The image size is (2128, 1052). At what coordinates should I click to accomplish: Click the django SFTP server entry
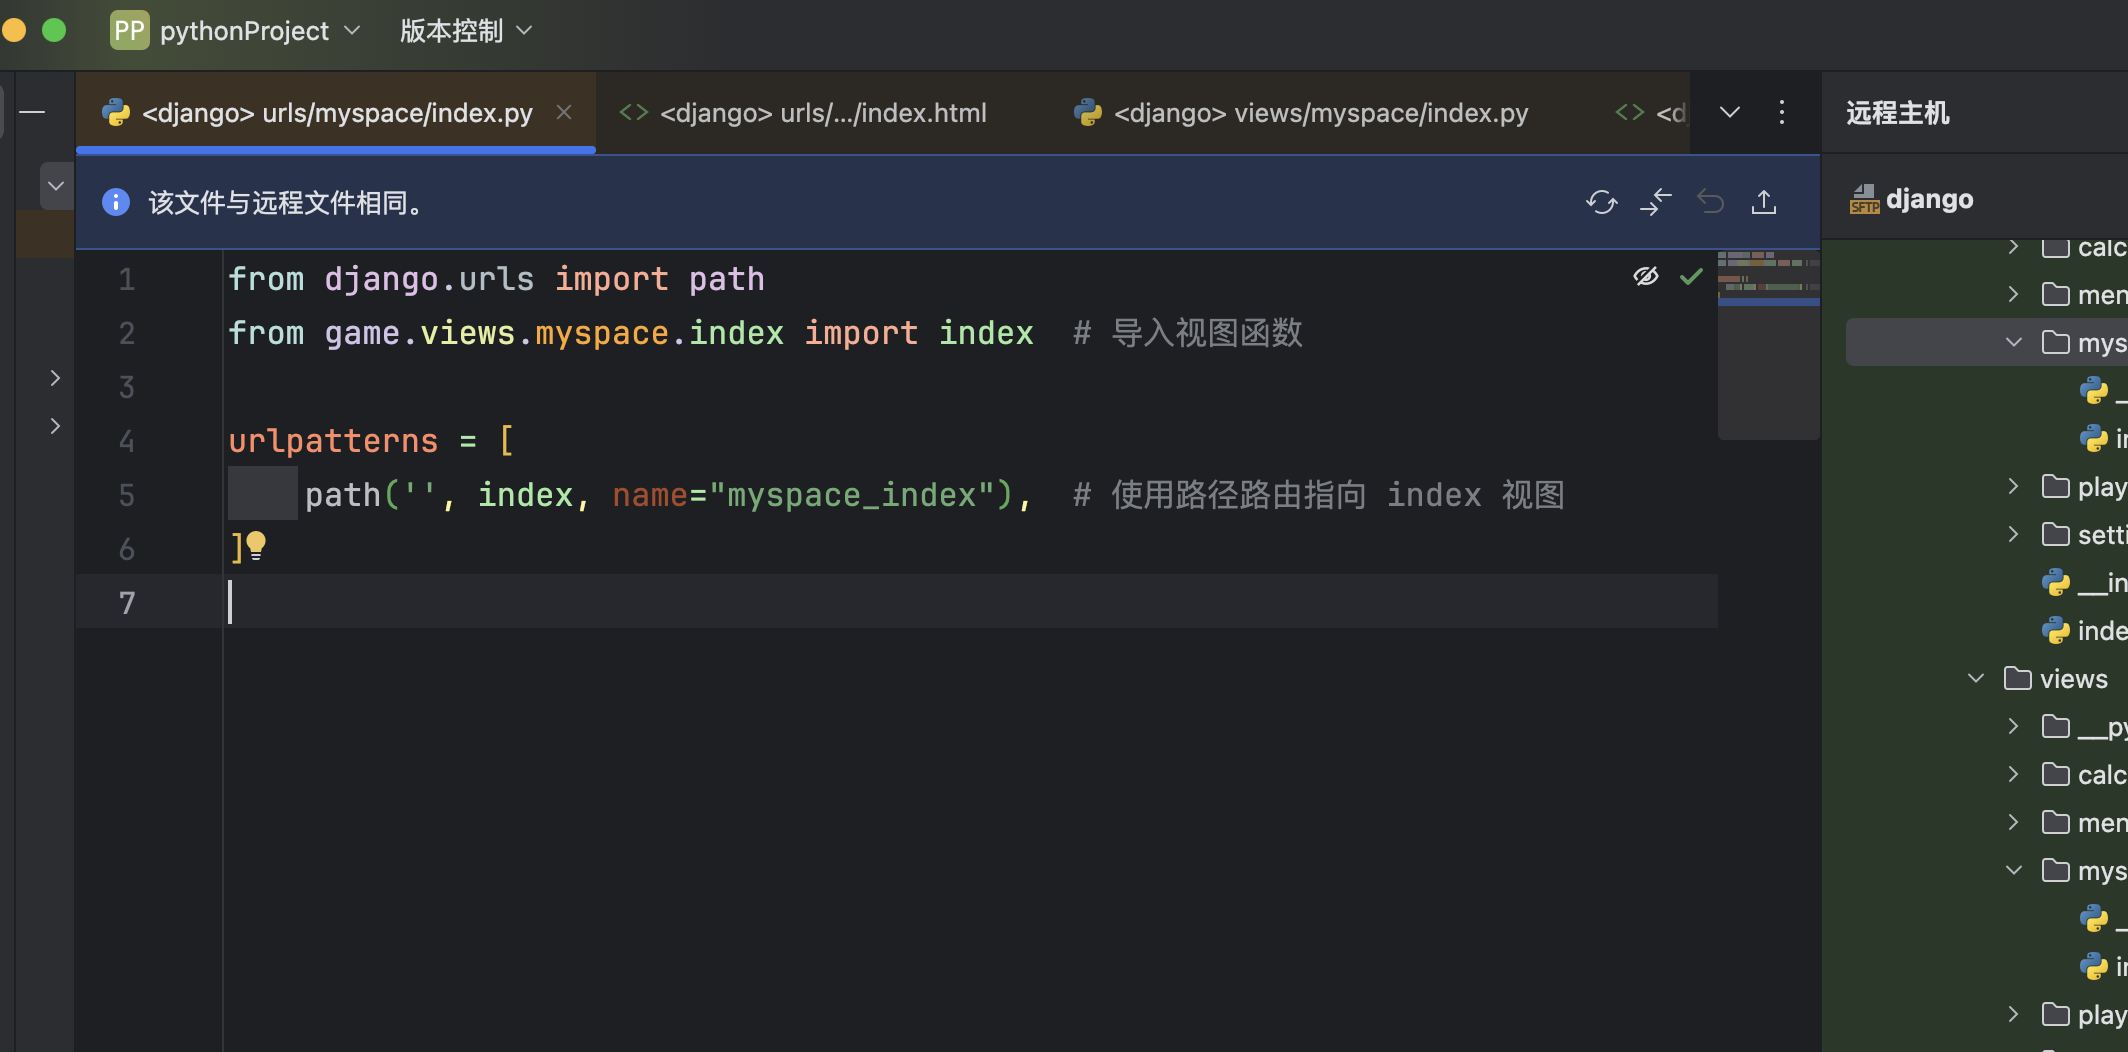pyautogui.click(x=1912, y=199)
